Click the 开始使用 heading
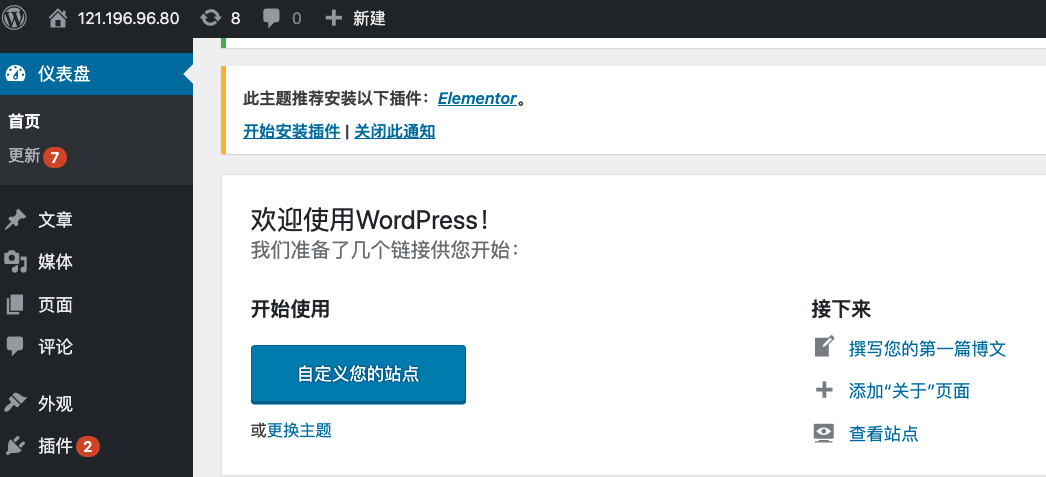 click(x=290, y=309)
